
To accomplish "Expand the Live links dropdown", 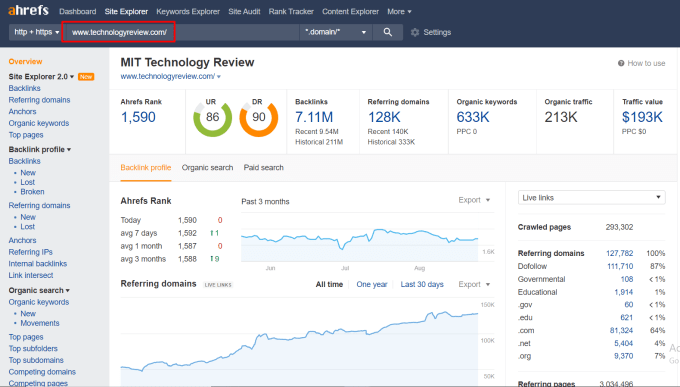I will [x=592, y=198].
